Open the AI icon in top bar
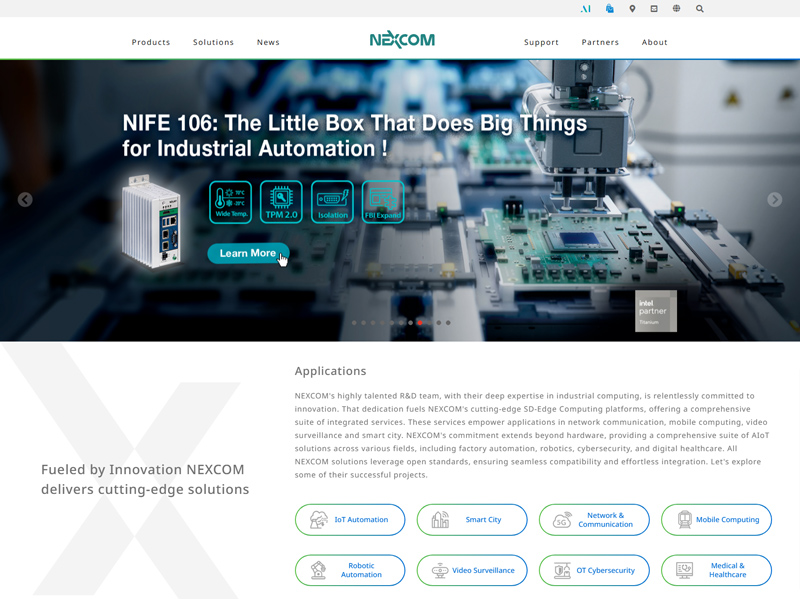 586,9
